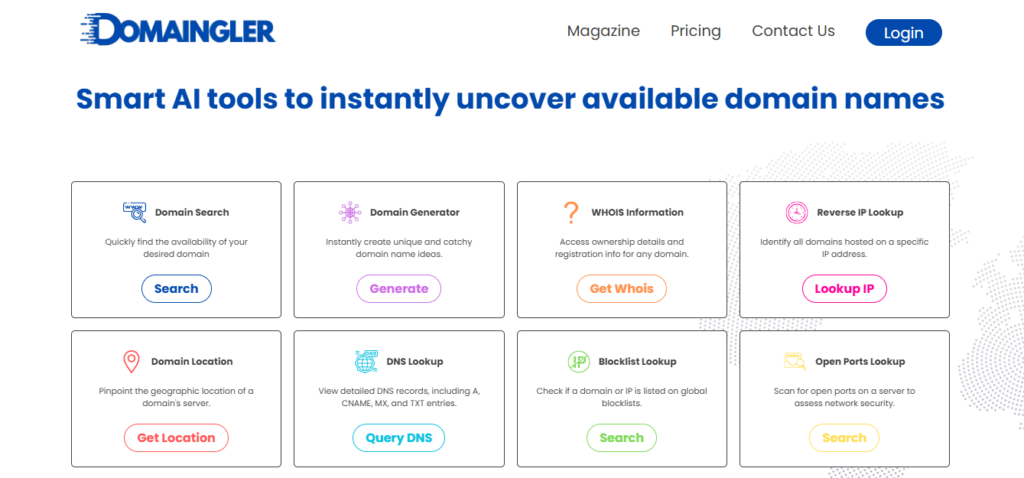Click the Domain Location pin icon
This screenshot has height=478, width=1024.
click(x=132, y=361)
